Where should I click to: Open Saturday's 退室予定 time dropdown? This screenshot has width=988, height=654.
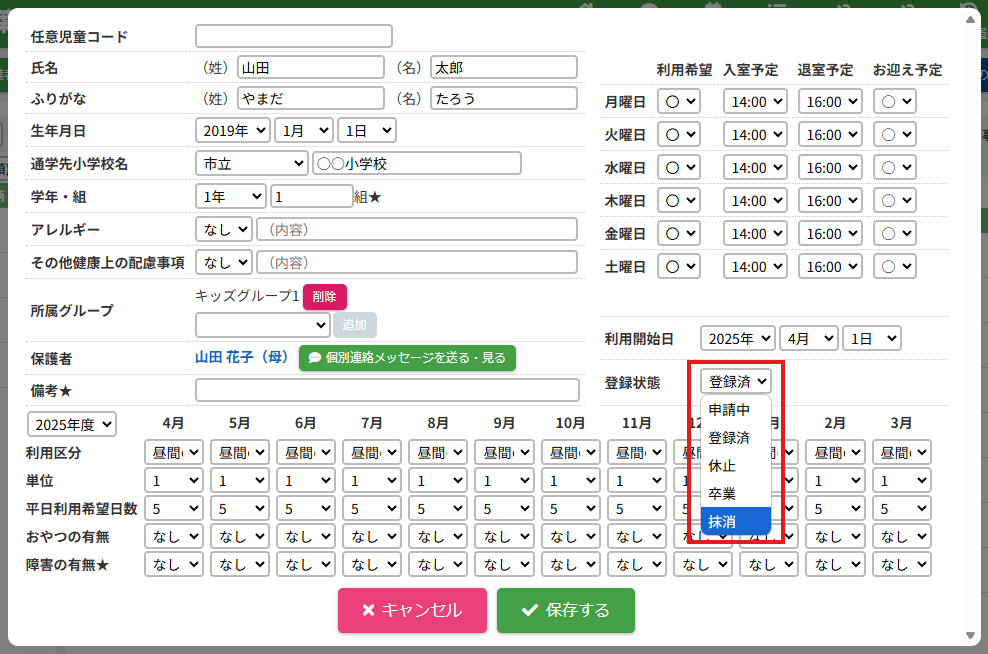point(829,267)
